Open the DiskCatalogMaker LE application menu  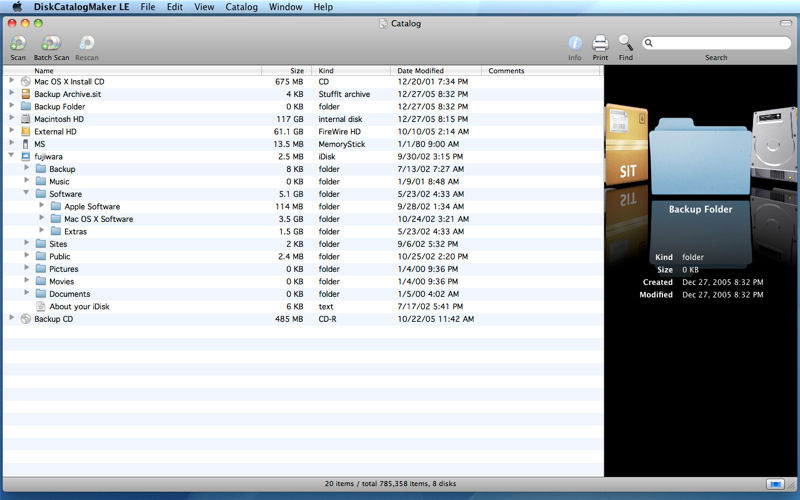tap(81, 7)
